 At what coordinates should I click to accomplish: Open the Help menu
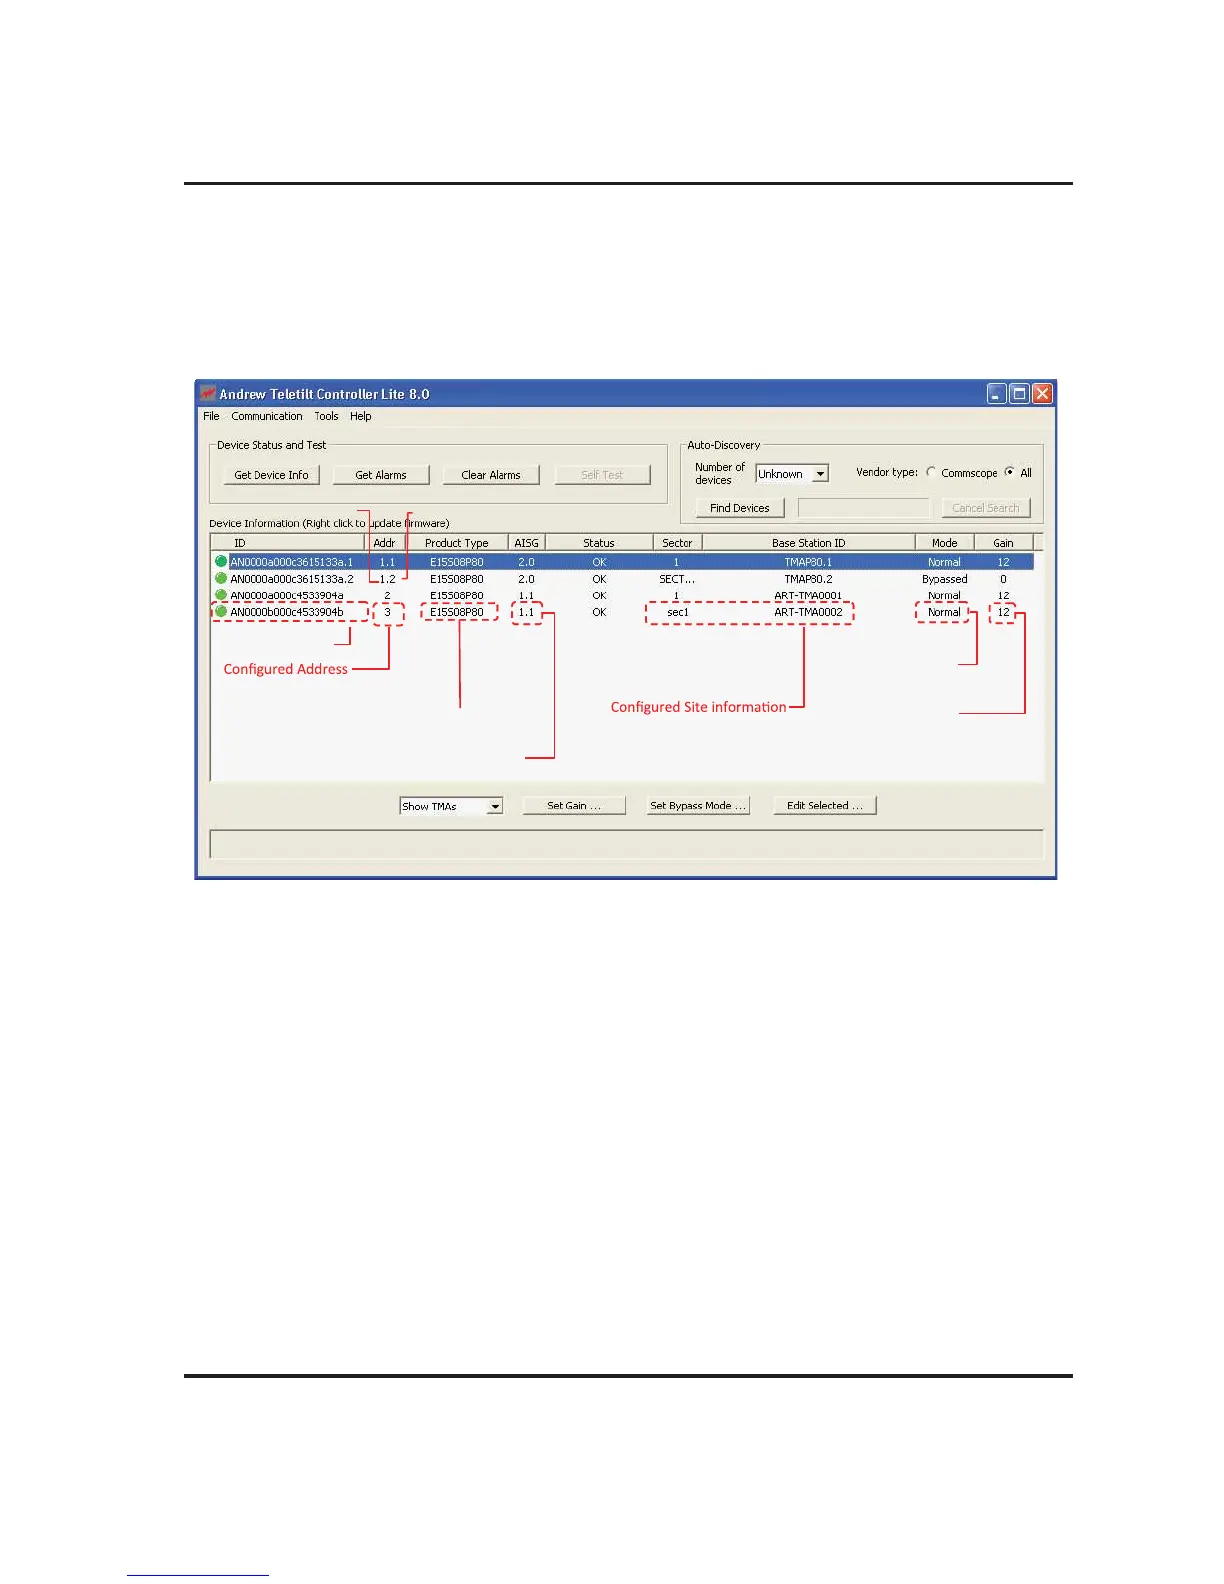pos(361,416)
